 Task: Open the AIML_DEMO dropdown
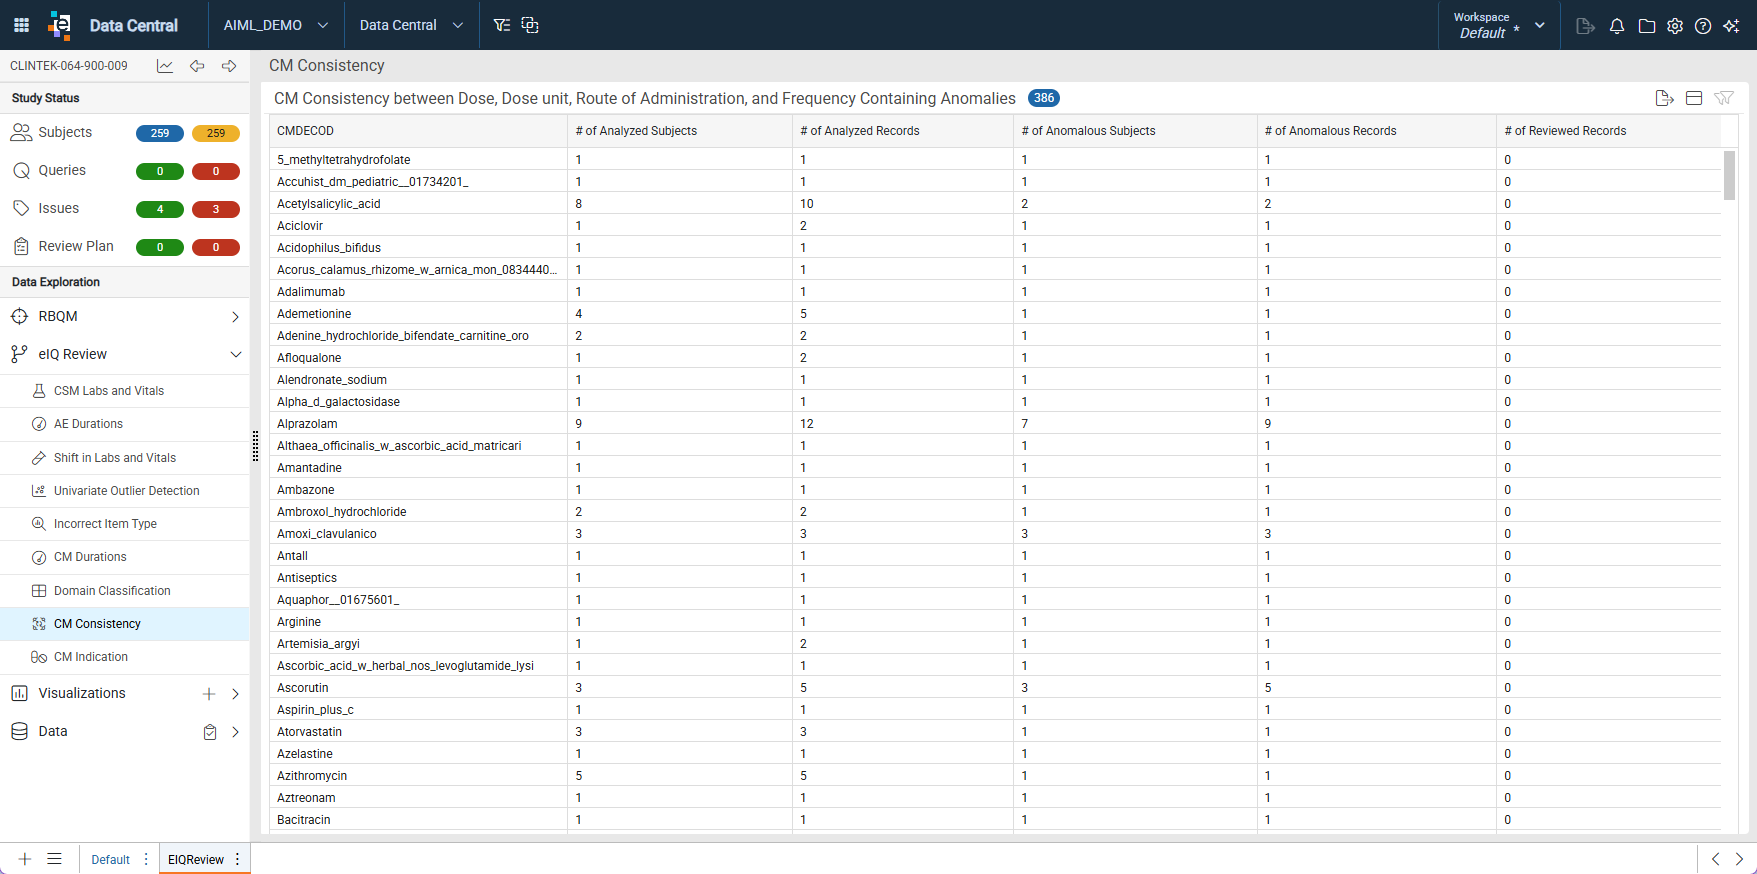tap(276, 25)
